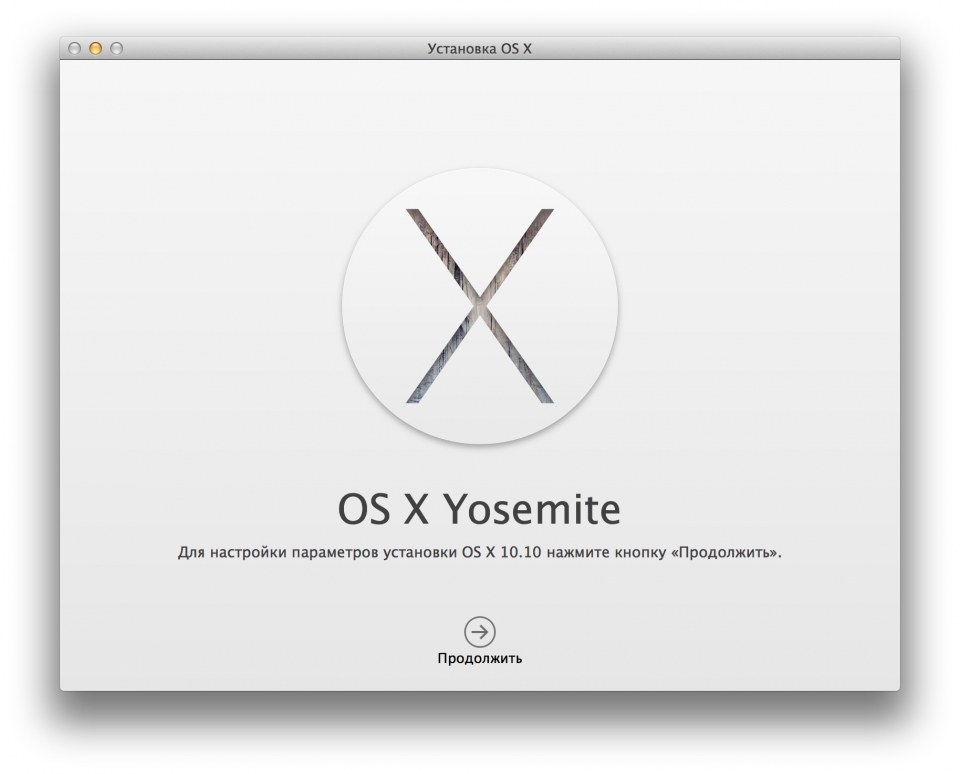This screenshot has height=774, width=960.
Task: Click the gray zoom window button
Action: tap(116, 48)
